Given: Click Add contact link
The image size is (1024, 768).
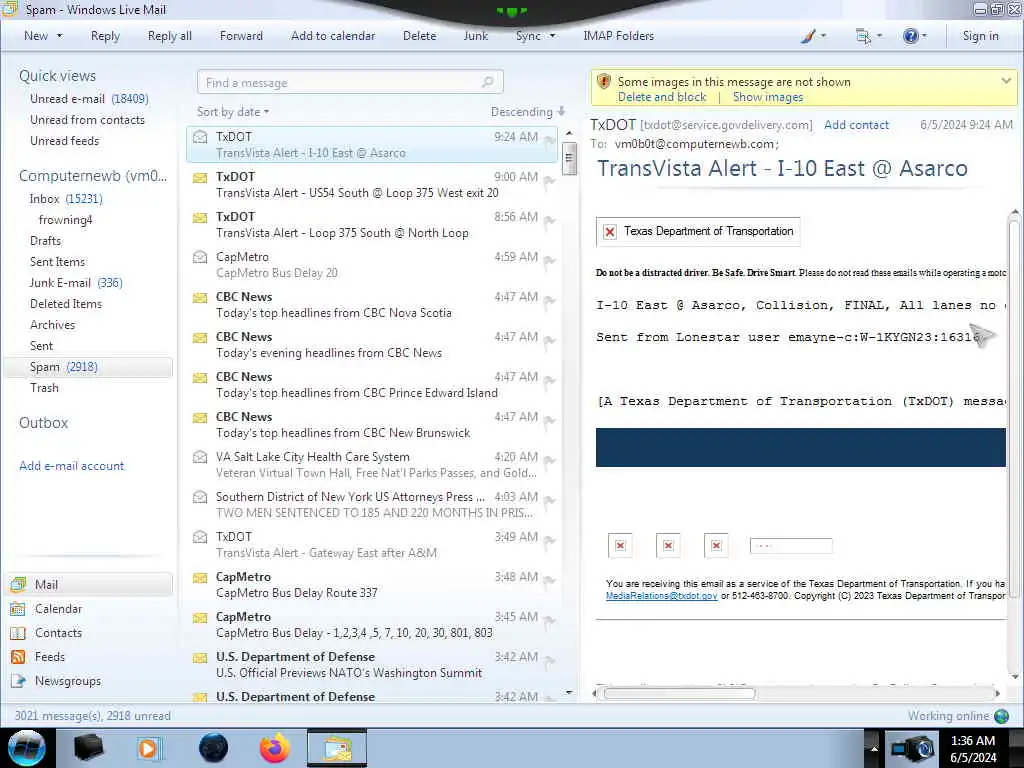Looking at the screenshot, I should pos(856,125).
